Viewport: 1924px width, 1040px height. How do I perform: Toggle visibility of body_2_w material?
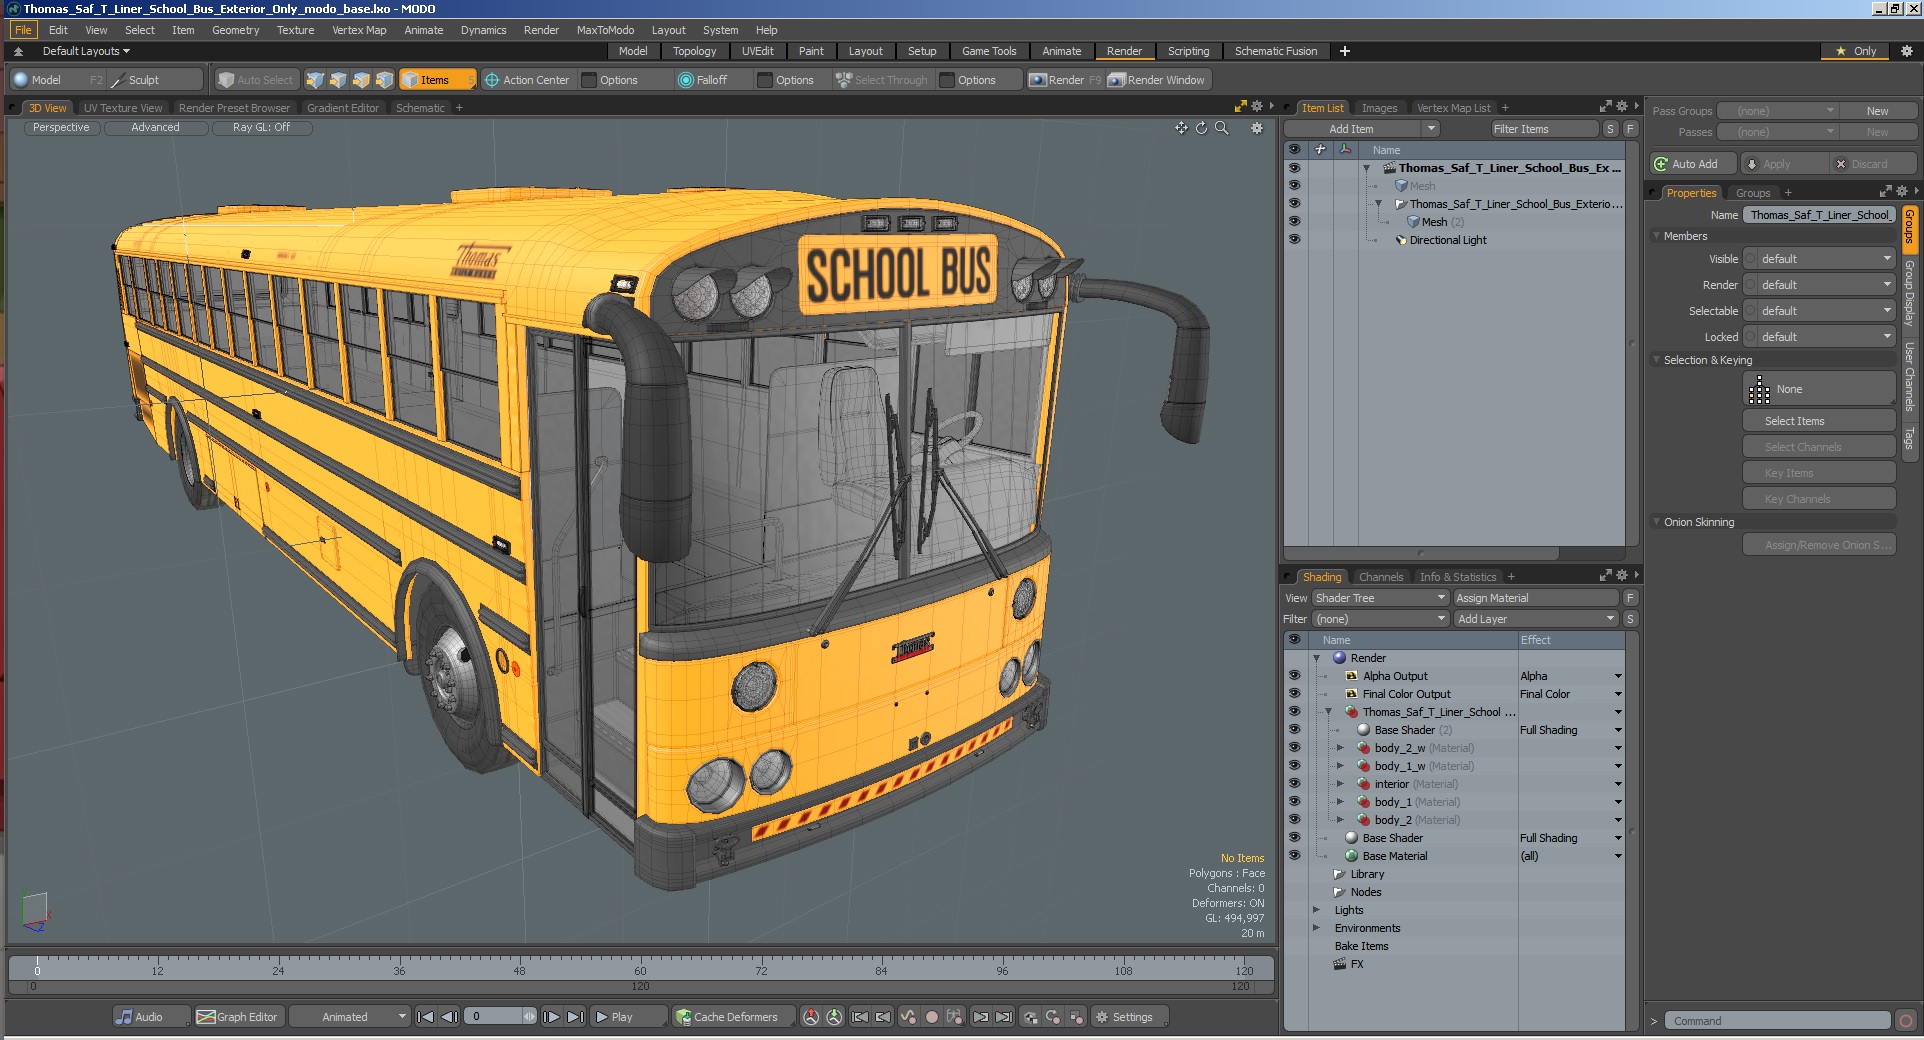point(1294,748)
